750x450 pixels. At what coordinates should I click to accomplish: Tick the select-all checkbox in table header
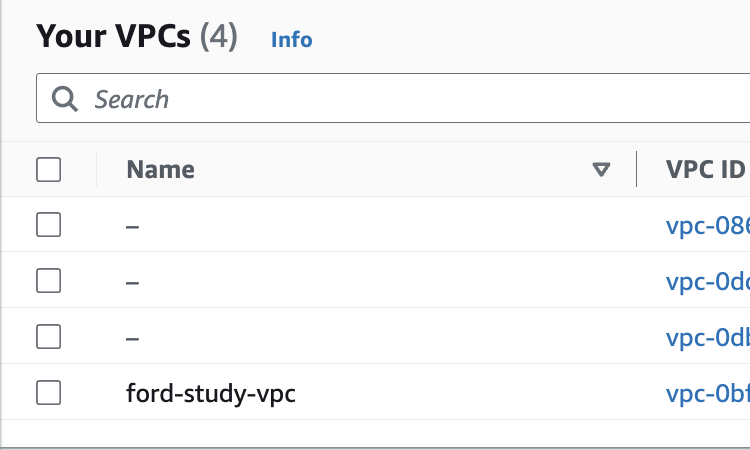[48, 169]
